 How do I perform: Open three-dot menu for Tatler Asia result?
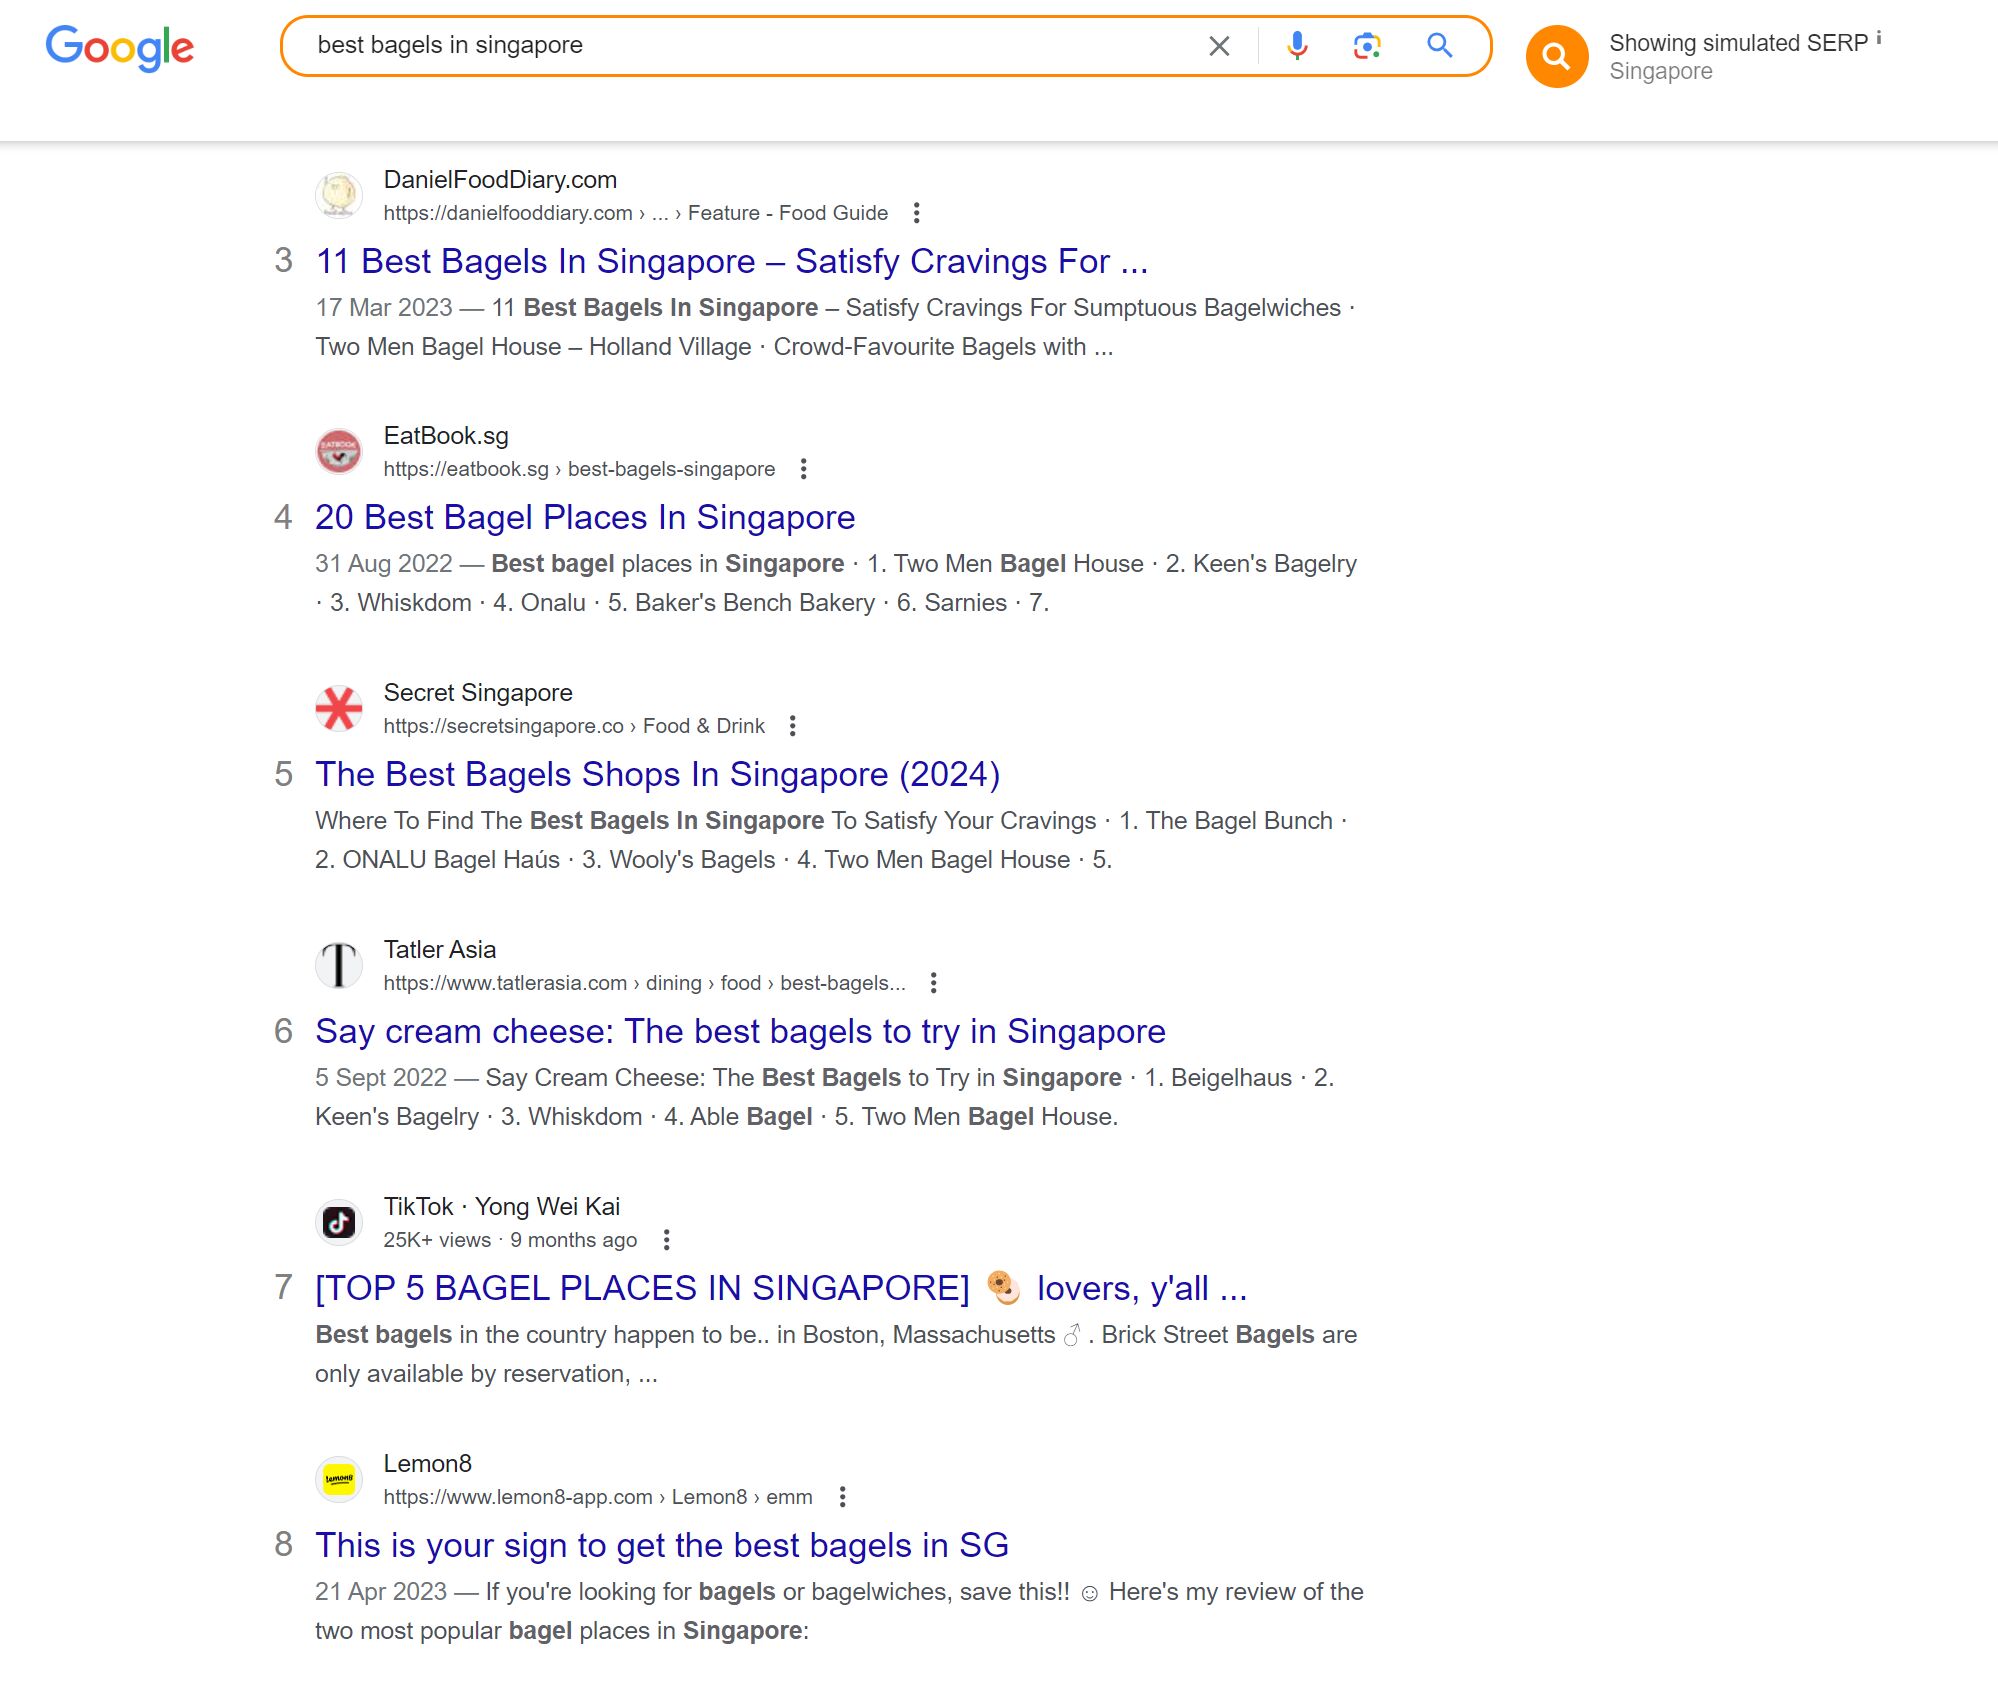(x=933, y=983)
